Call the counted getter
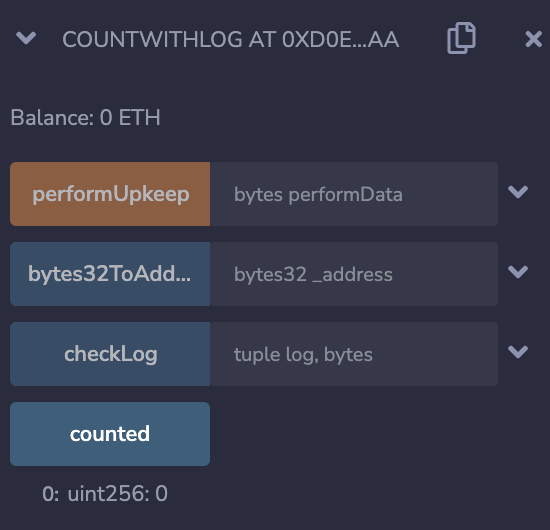550x530 pixels. coord(110,434)
